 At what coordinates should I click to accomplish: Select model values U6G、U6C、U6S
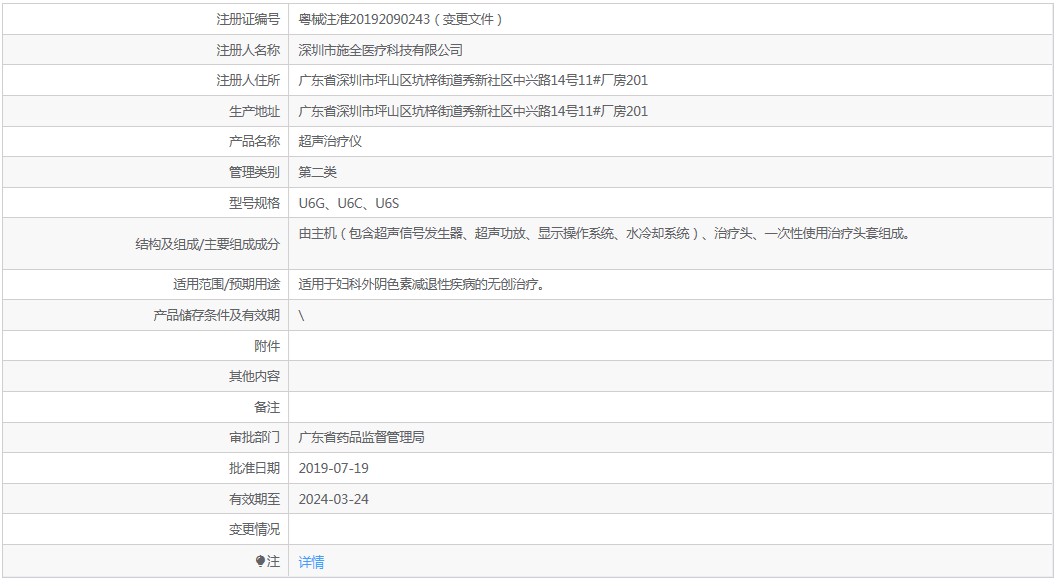click(x=349, y=203)
